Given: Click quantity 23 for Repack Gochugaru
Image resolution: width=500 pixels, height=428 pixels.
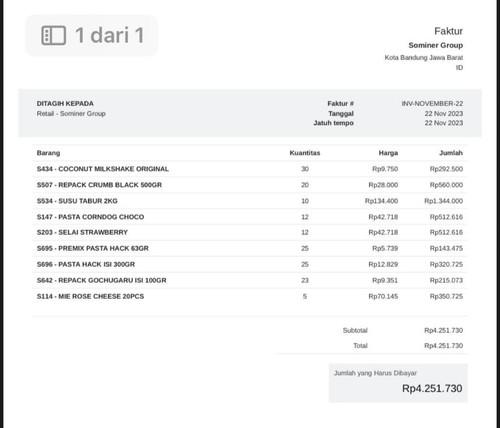Looking at the screenshot, I should click(305, 280).
